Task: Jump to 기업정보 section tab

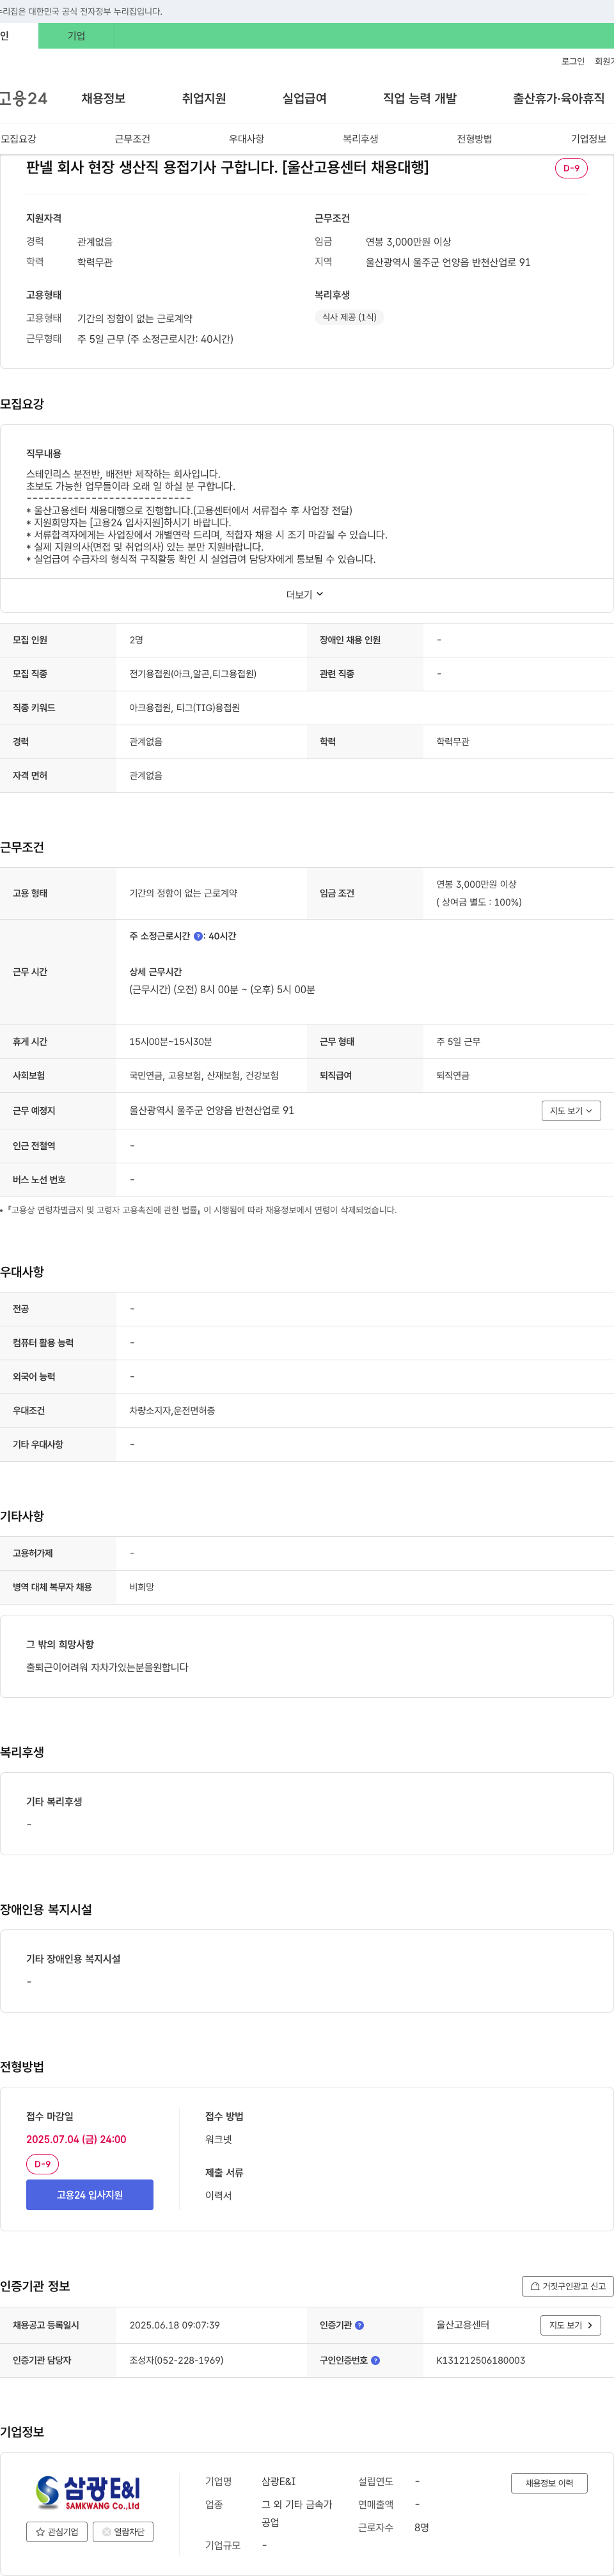Action: (589, 139)
